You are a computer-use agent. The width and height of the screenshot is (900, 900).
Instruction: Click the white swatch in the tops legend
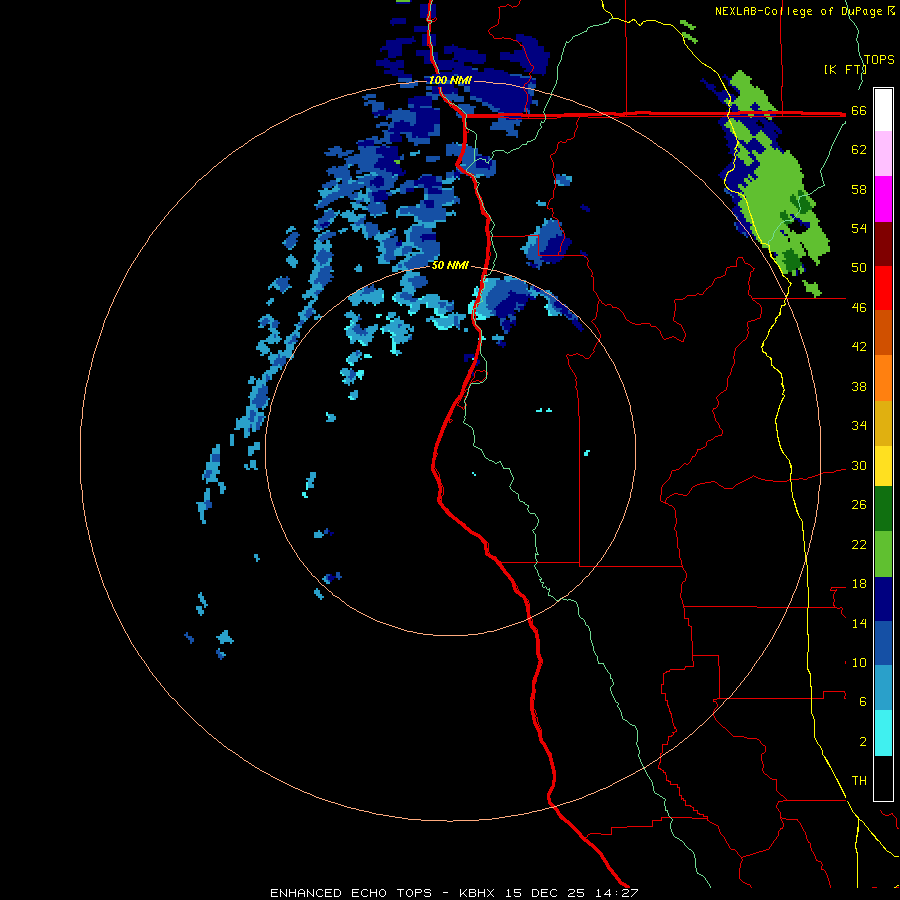[883, 110]
